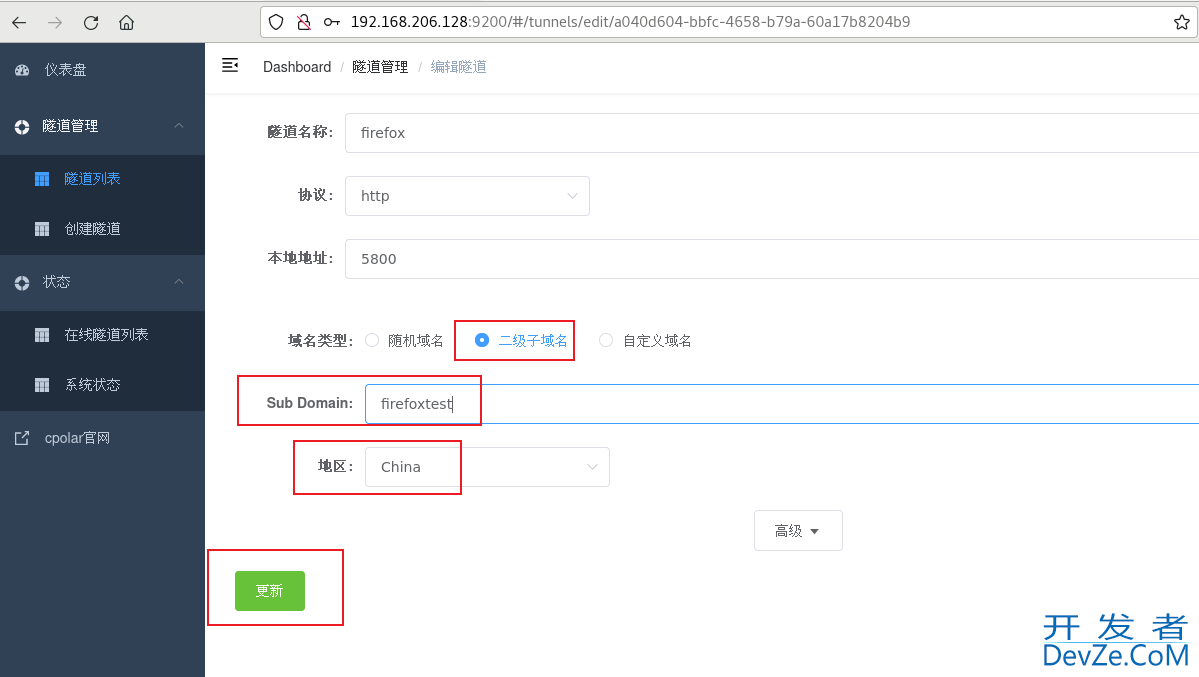Image resolution: width=1199 pixels, height=677 pixels.
Task: Click the 本地地址 field with 5800
Action: pos(772,259)
